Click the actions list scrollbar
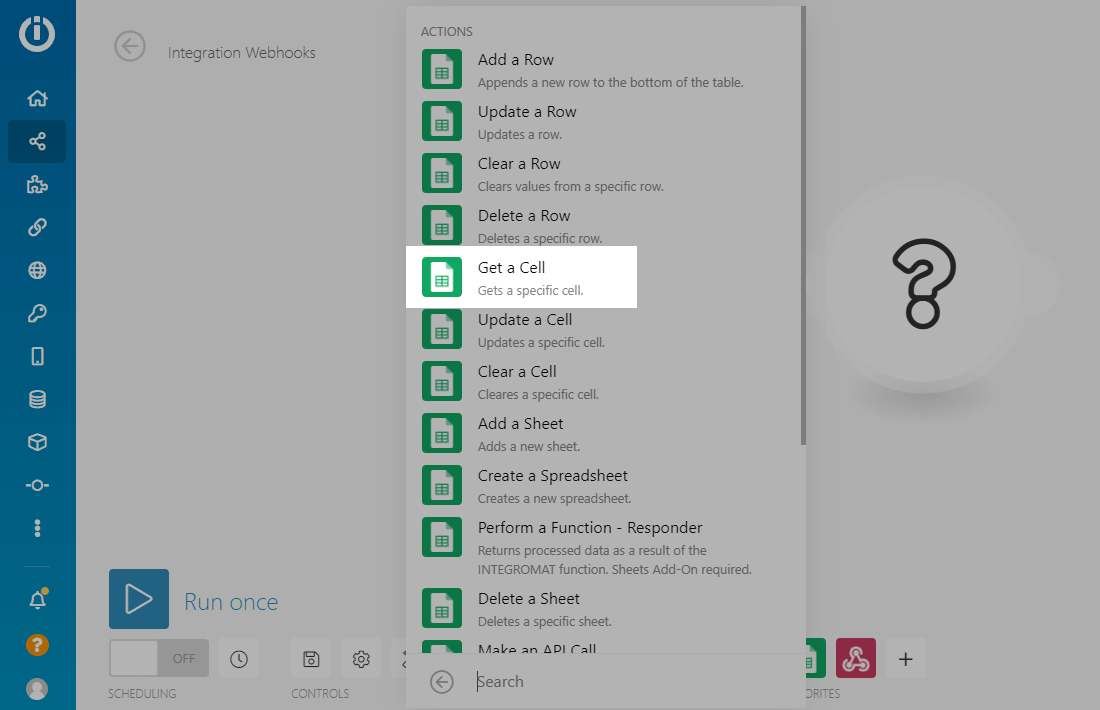1100x710 pixels. point(803,226)
